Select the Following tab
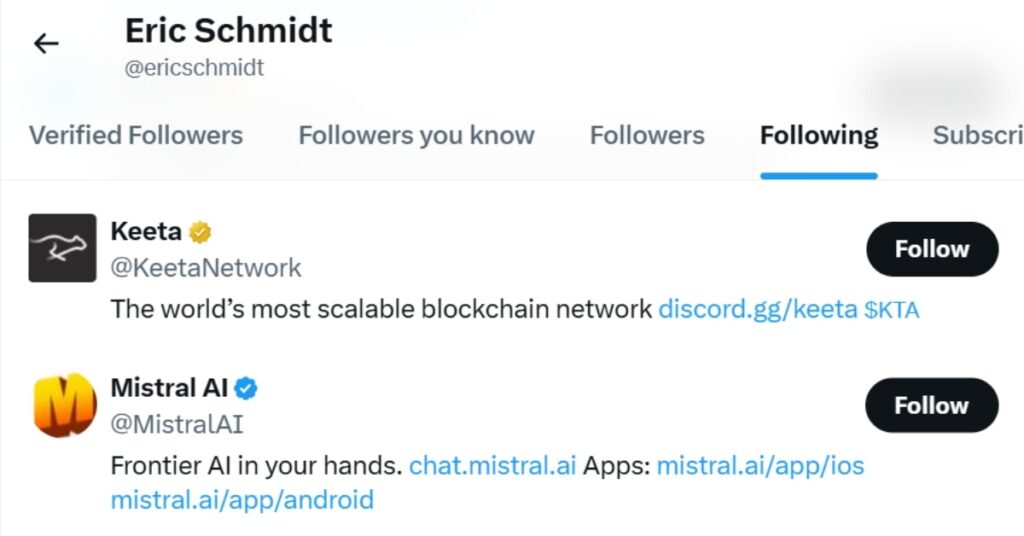The image size is (1024, 536). coord(819,135)
